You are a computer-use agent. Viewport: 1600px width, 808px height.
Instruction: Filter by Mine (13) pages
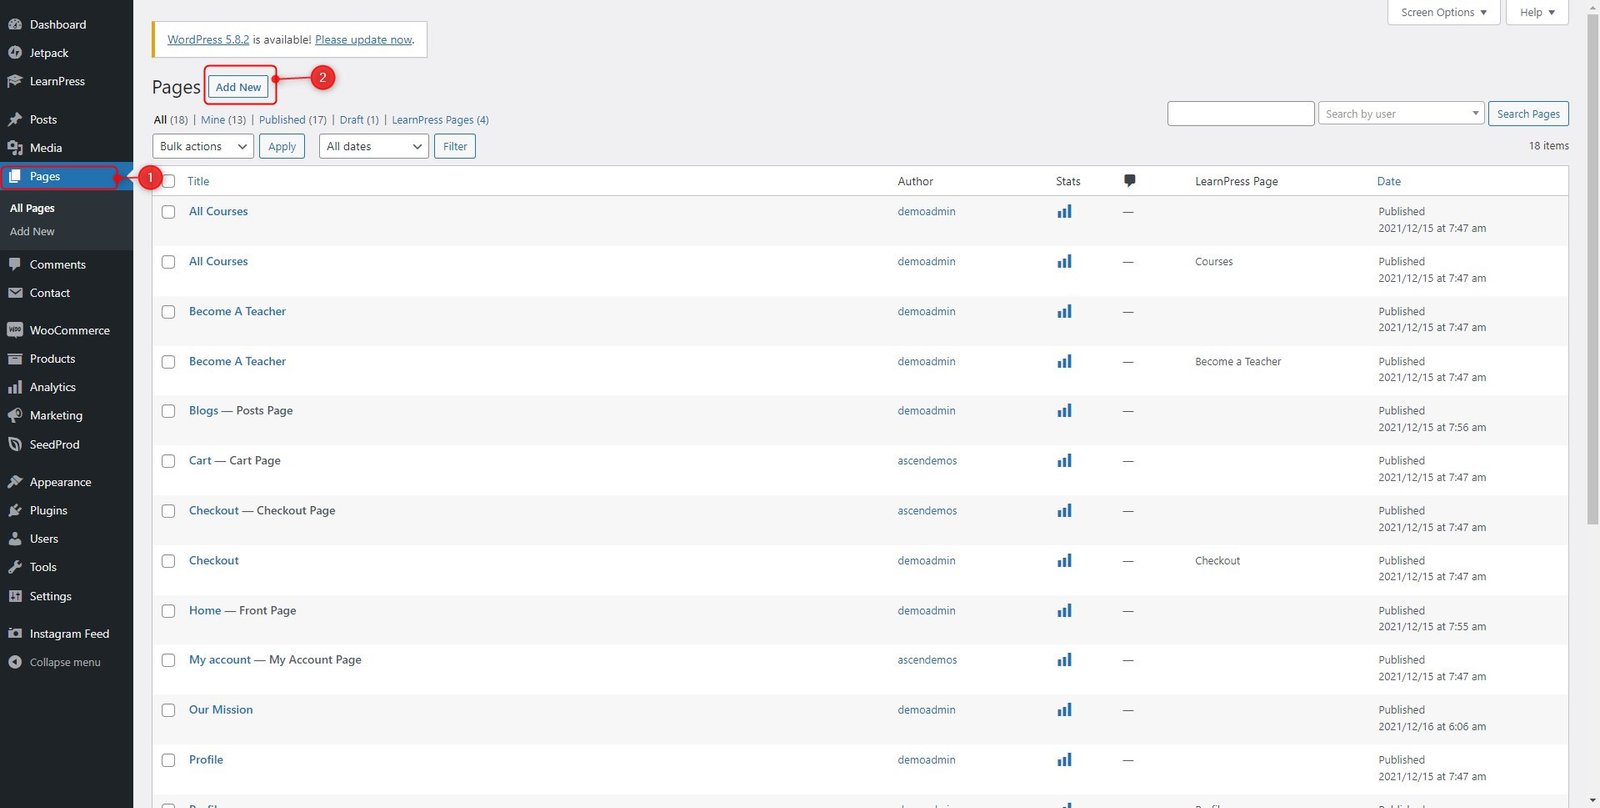click(223, 120)
